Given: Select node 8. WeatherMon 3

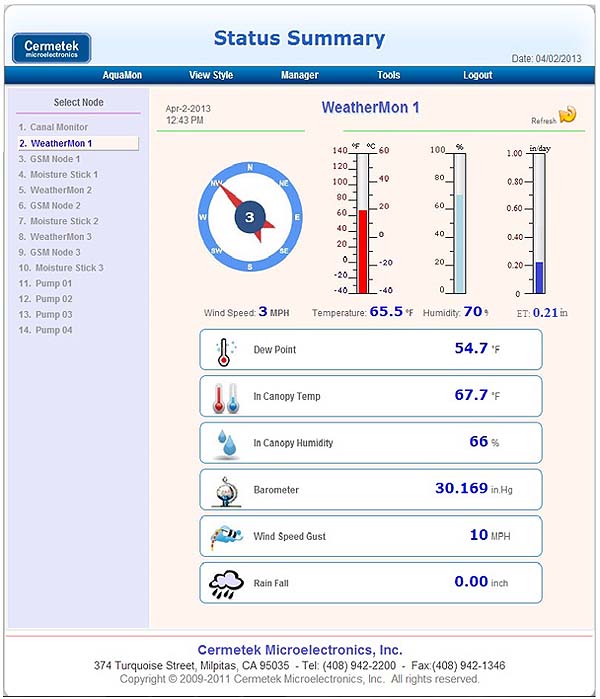Looking at the screenshot, I should (55, 237).
